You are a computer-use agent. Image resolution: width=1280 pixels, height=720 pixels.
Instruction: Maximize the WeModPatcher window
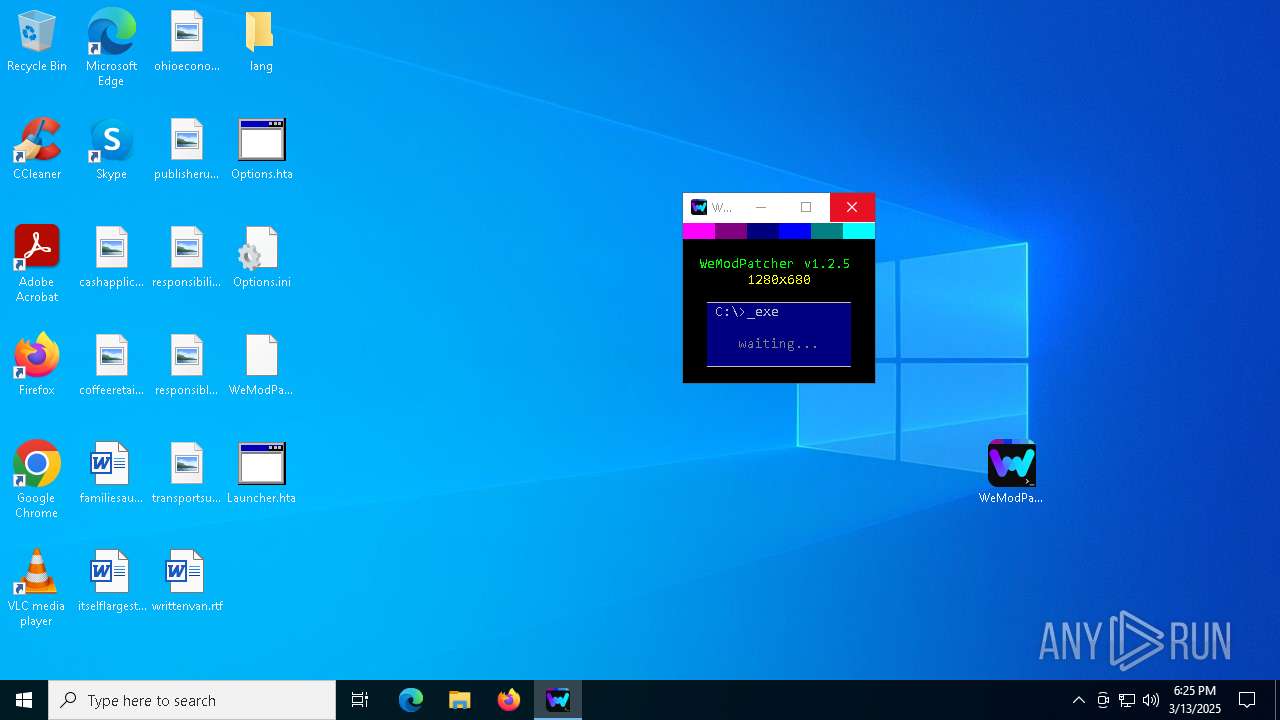tap(806, 207)
